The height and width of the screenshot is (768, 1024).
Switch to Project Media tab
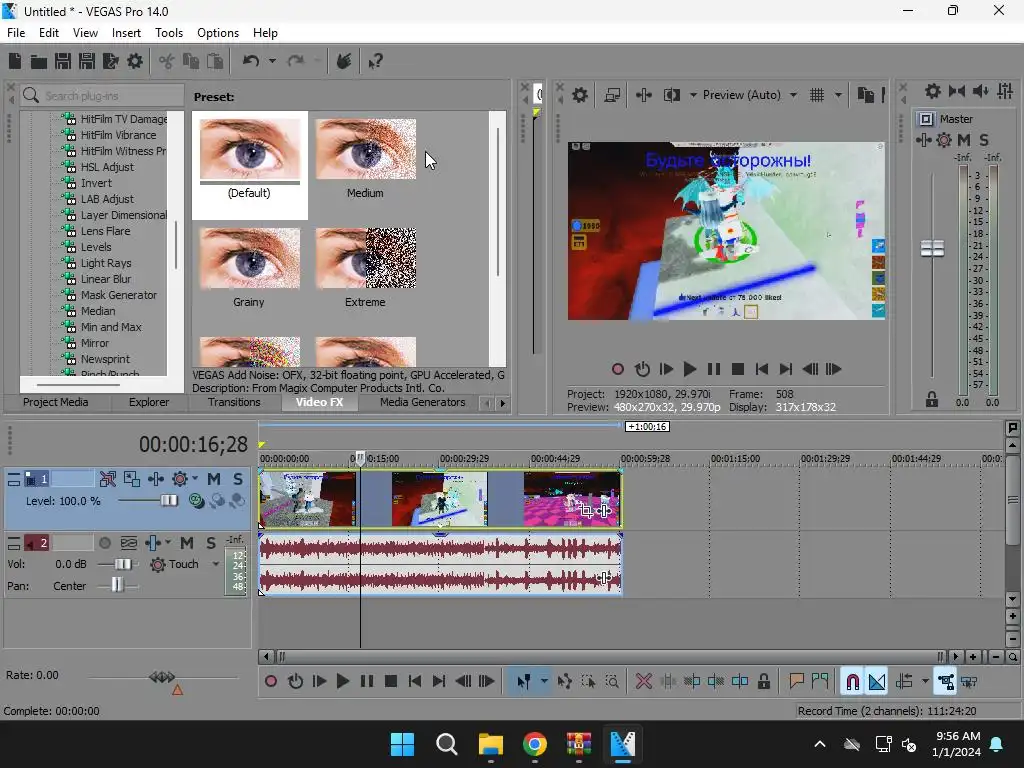[x=56, y=402]
